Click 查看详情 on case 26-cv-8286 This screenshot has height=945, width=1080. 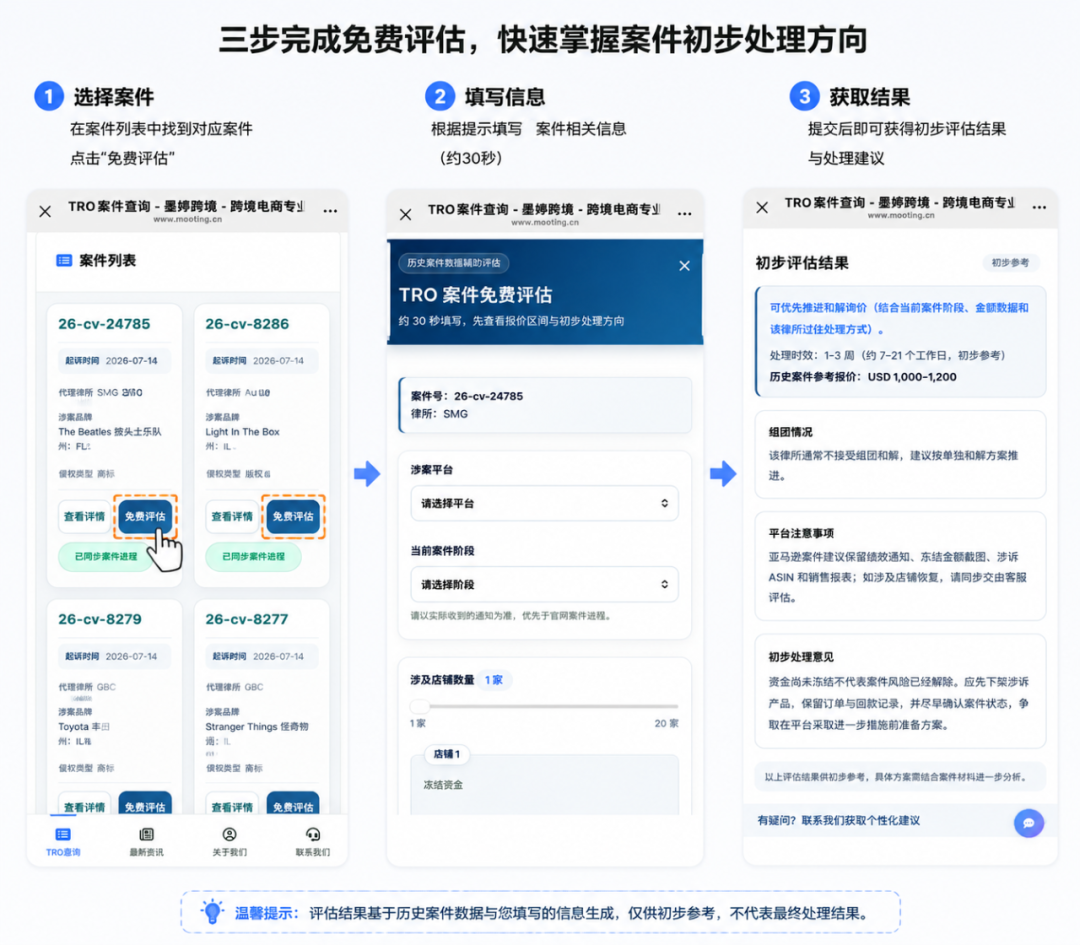pyautogui.click(x=232, y=516)
